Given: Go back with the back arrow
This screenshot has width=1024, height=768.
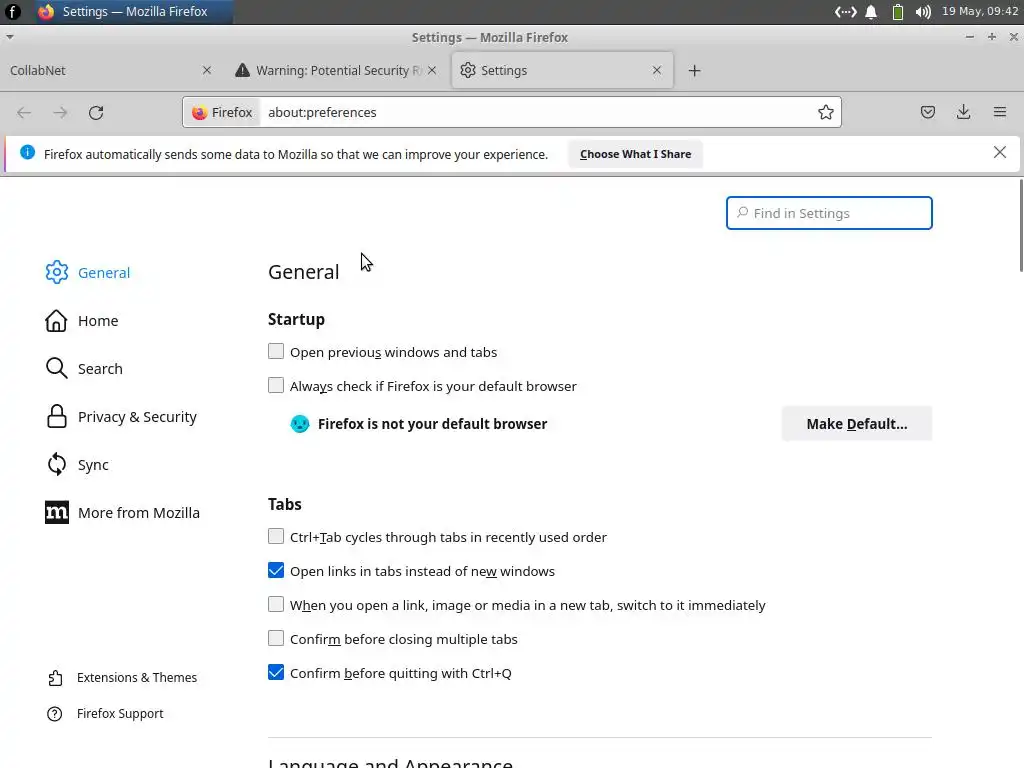Looking at the screenshot, I should pos(24,112).
